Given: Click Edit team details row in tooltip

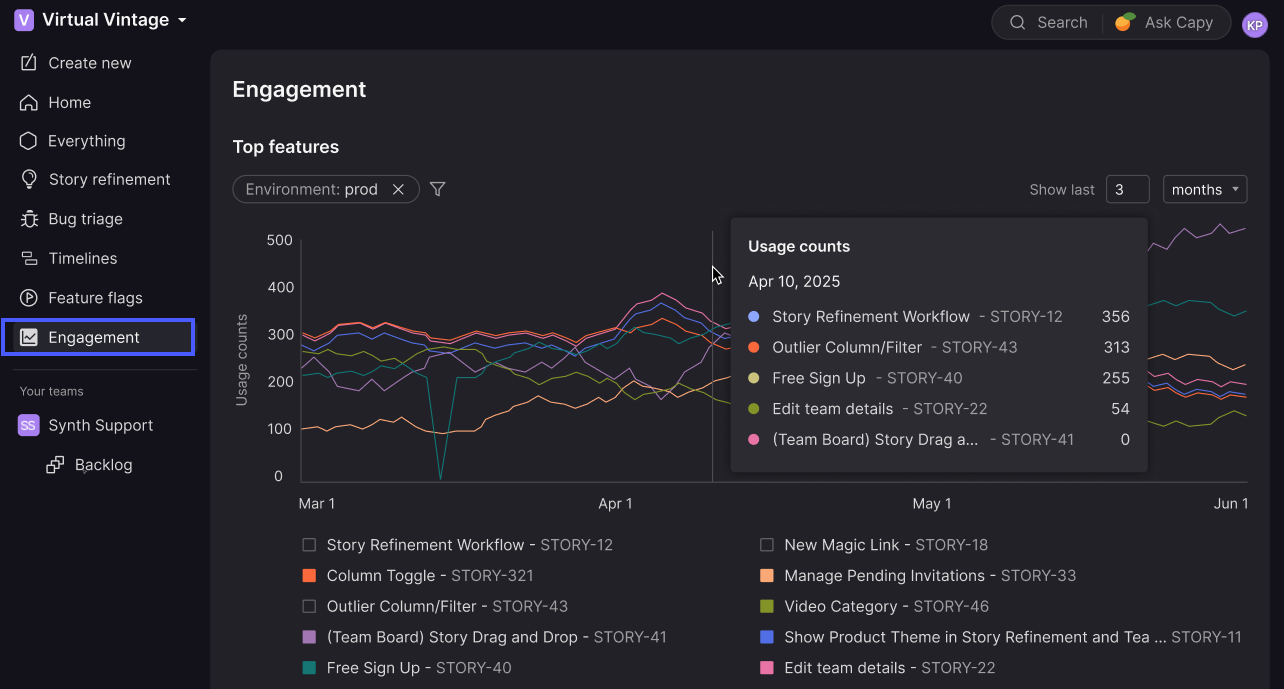Looking at the screenshot, I should point(939,408).
